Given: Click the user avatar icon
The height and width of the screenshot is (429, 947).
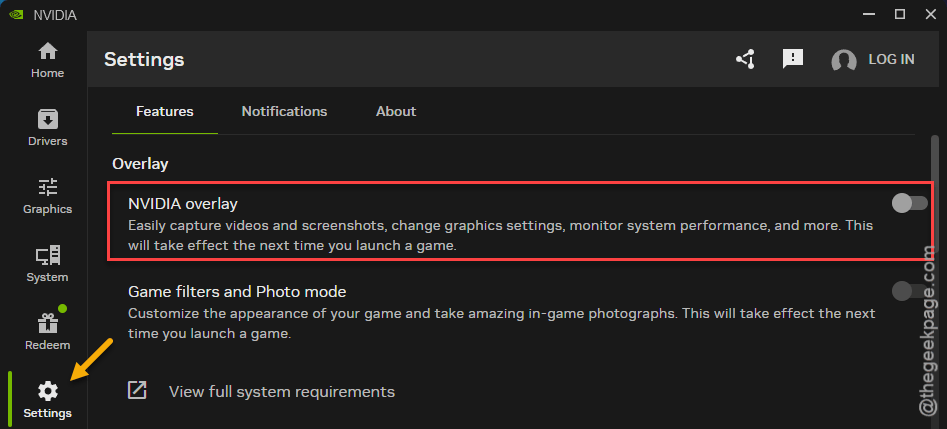Looking at the screenshot, I should (x=844, y=60).
